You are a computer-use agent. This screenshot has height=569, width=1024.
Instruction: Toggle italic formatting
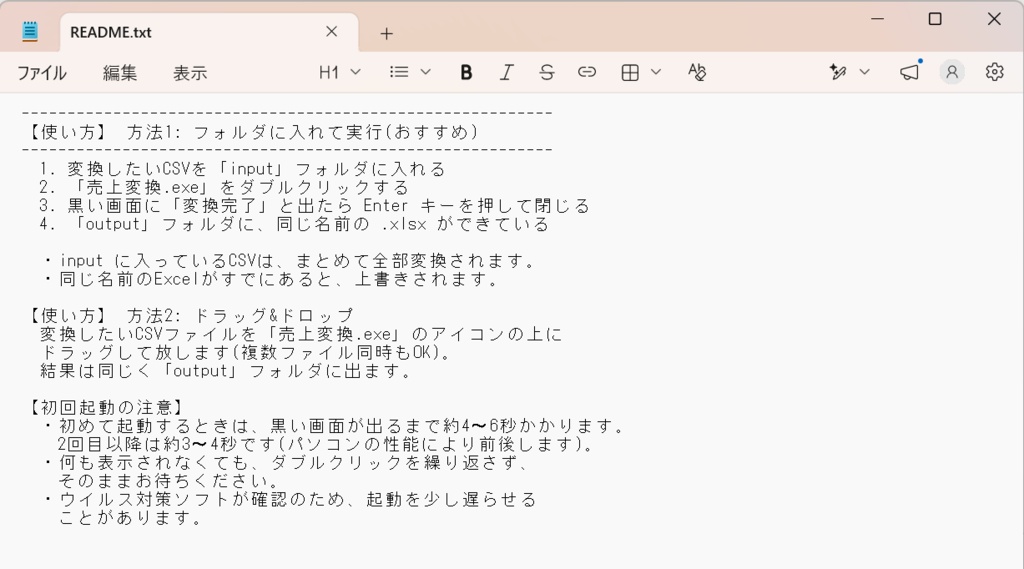pos(506,72)
